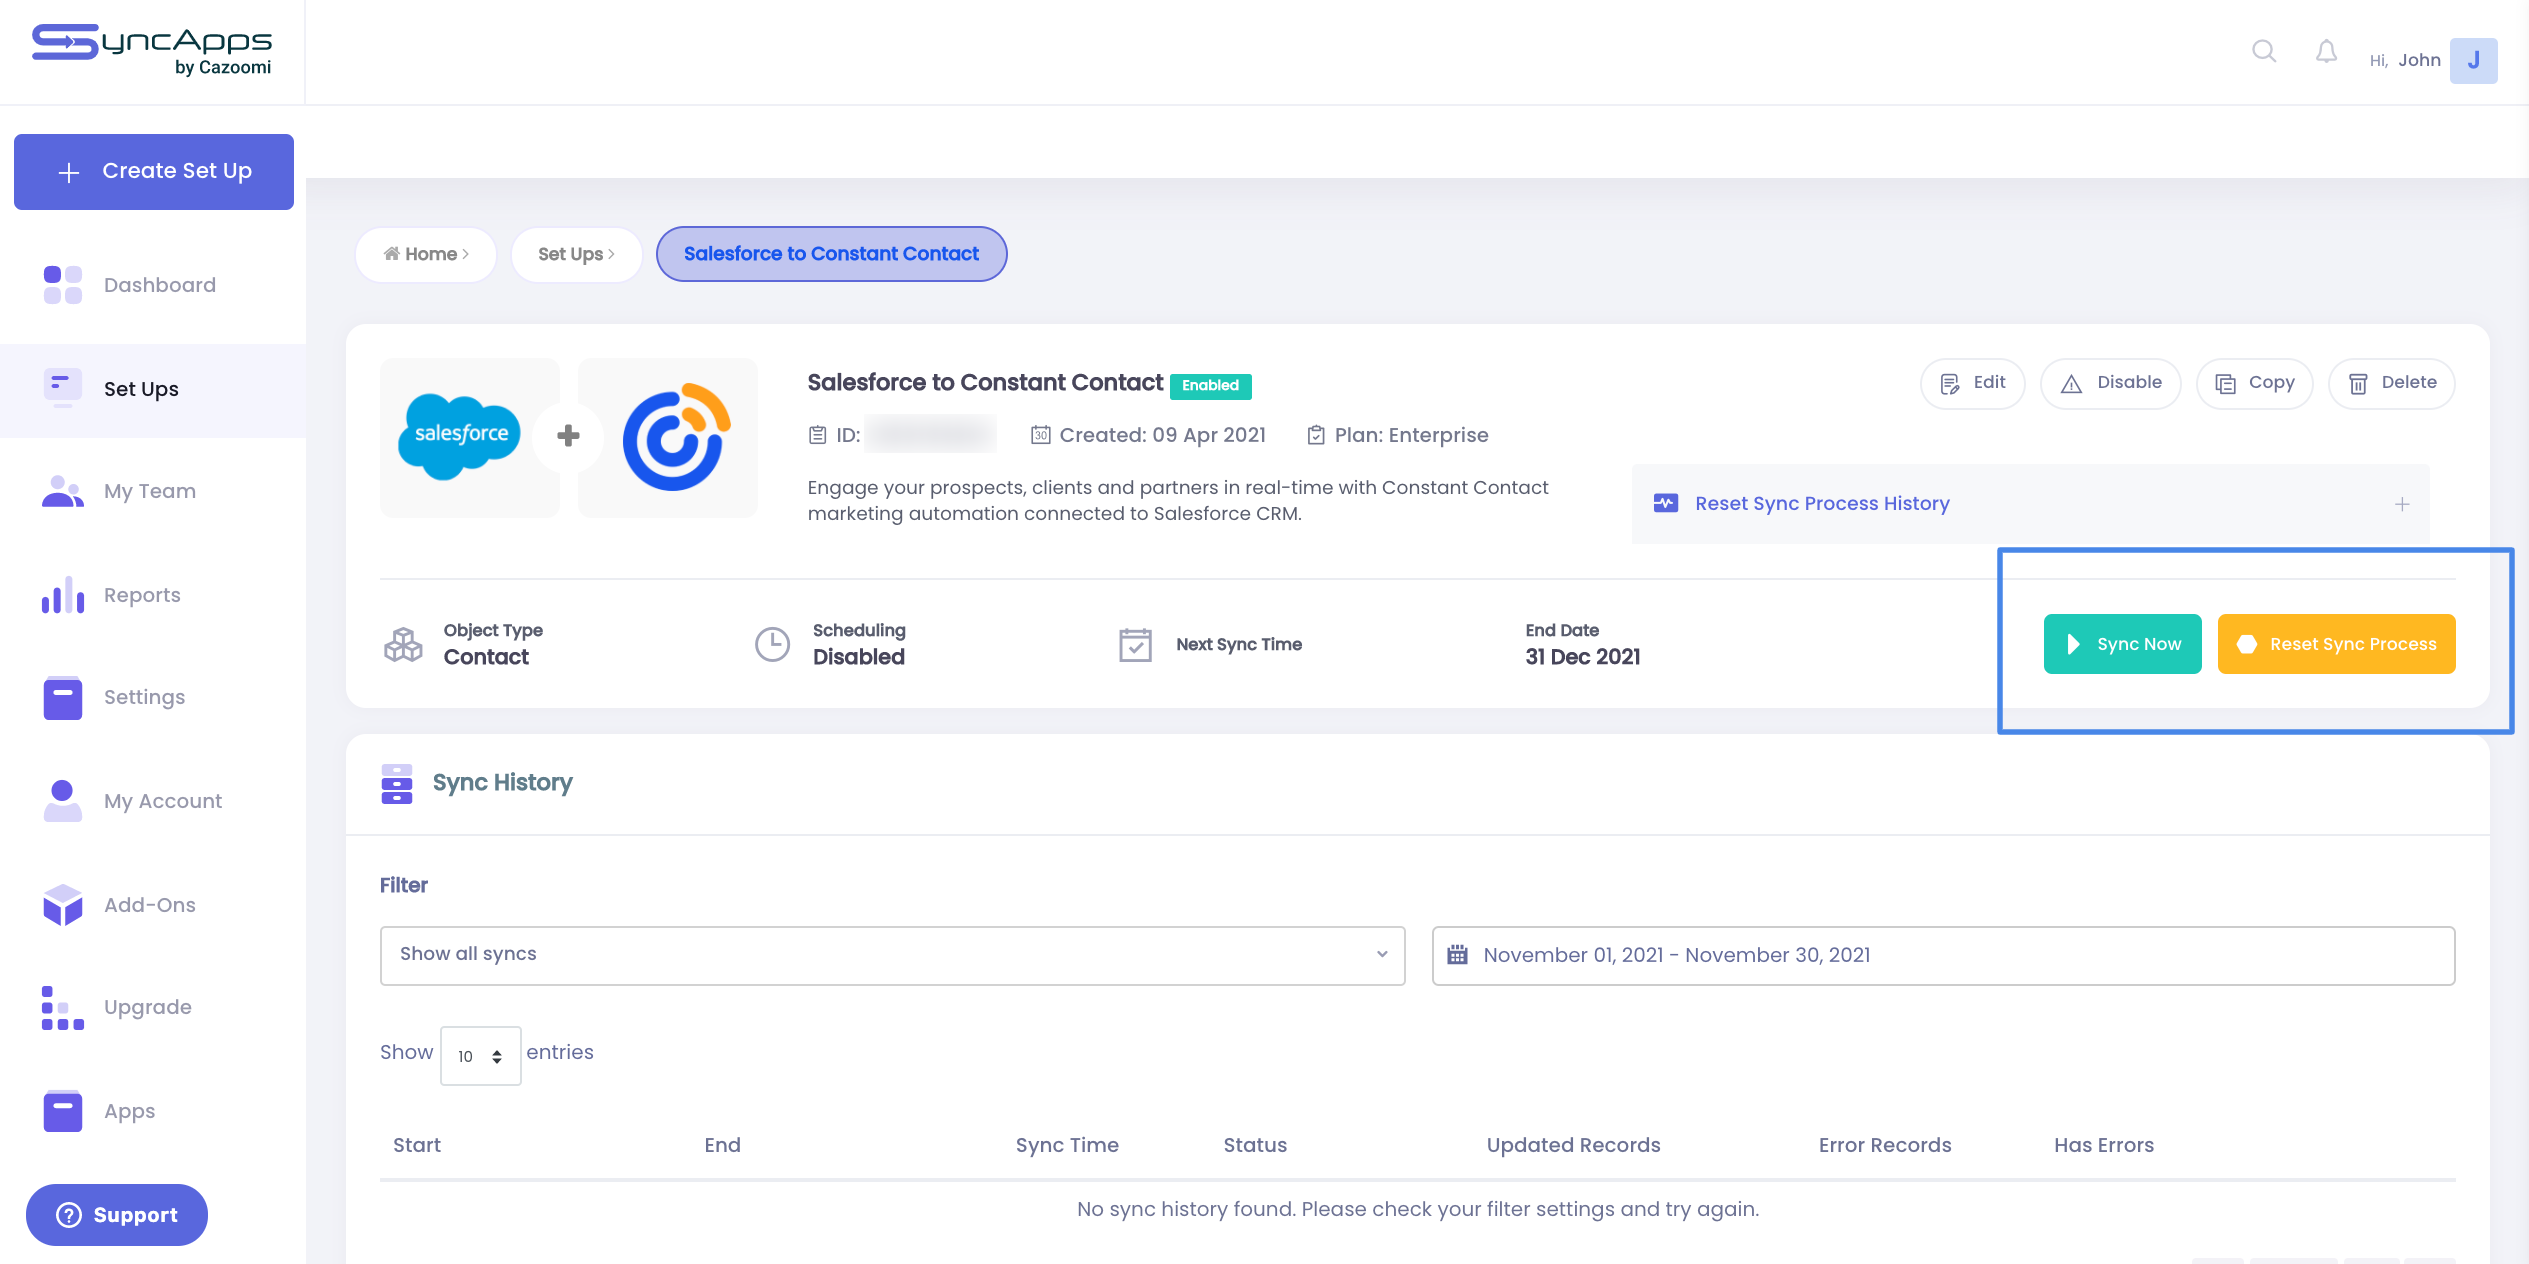Image resolution: width=2529 pixels, height=1264 pixels.
Task: Sort by the Start column header
Action: coord(417,1146)
